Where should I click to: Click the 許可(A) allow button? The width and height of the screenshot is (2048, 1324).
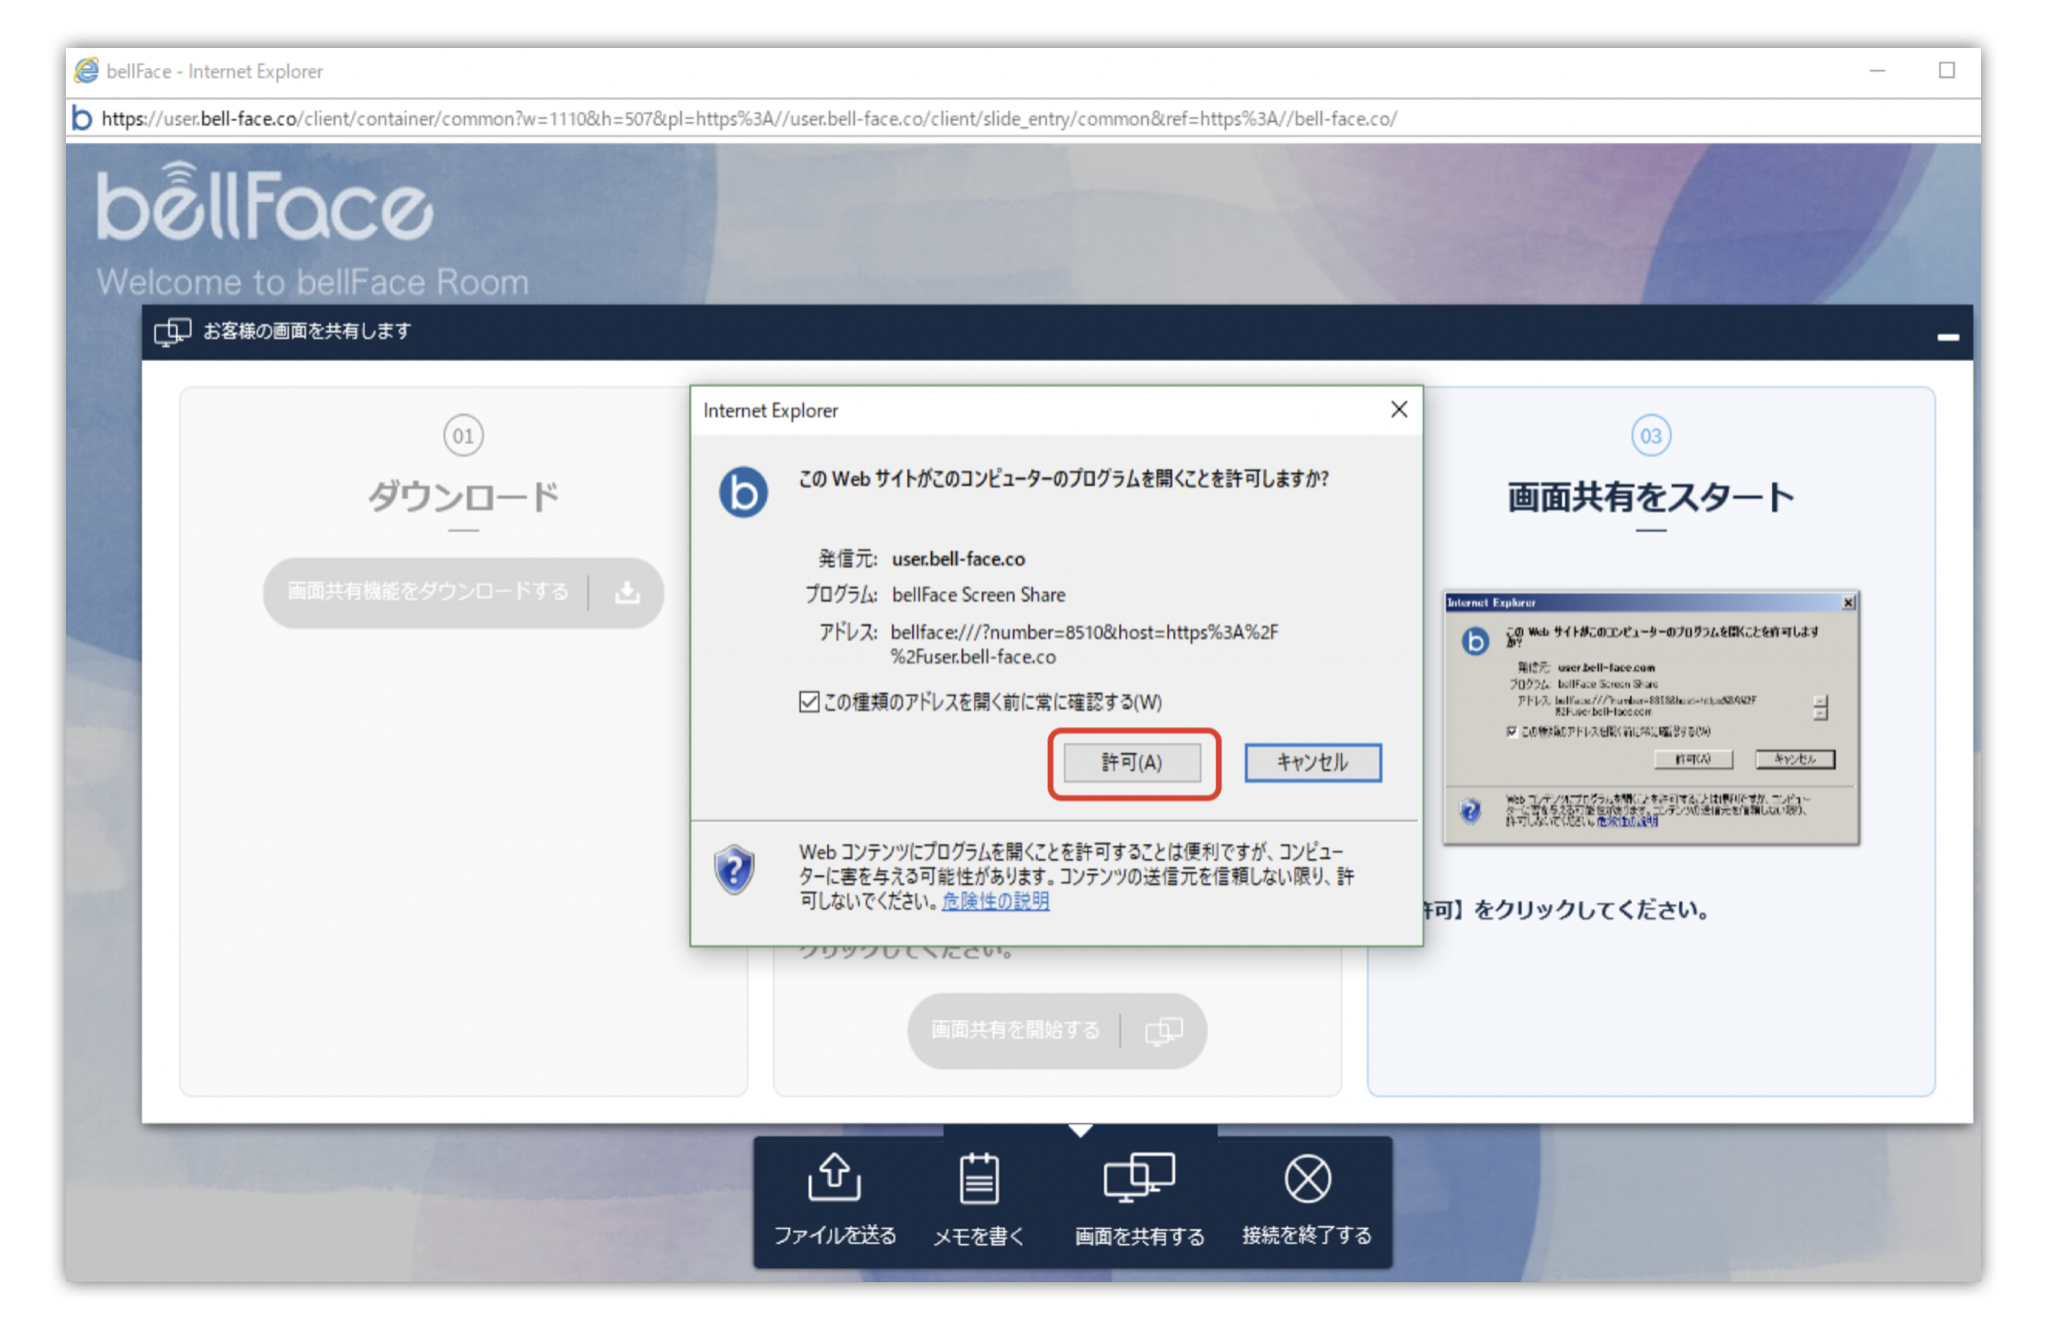pyautogui.click(x=1132, y=763)
